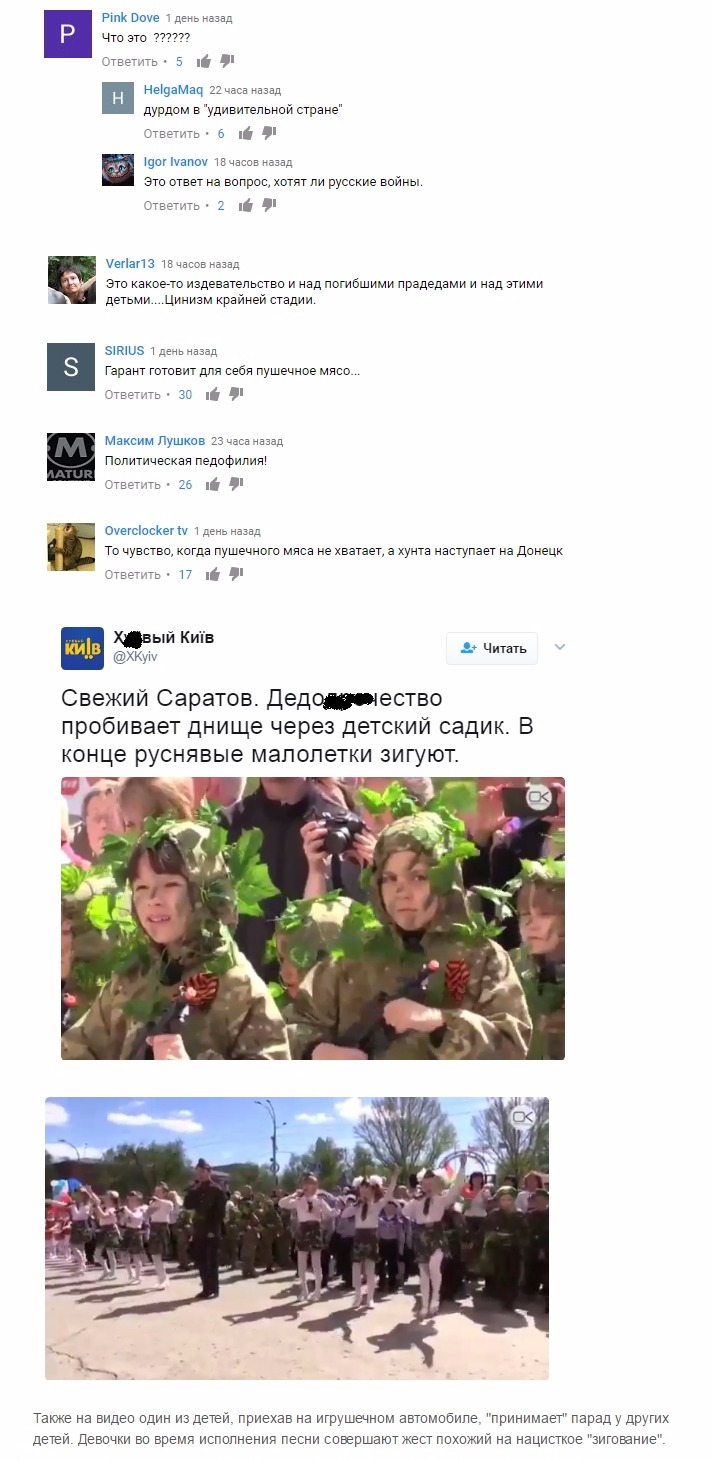Thumbs down the Максим Лушков comment

(236, 484)
